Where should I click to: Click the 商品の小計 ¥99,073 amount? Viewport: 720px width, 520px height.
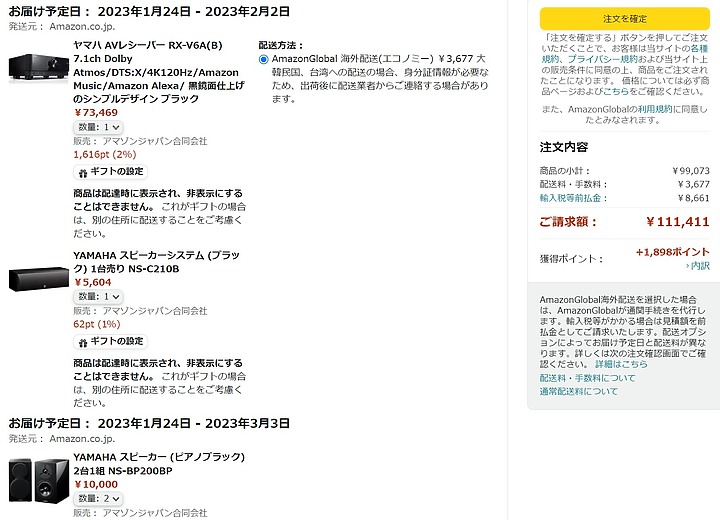tap(691, 171)
